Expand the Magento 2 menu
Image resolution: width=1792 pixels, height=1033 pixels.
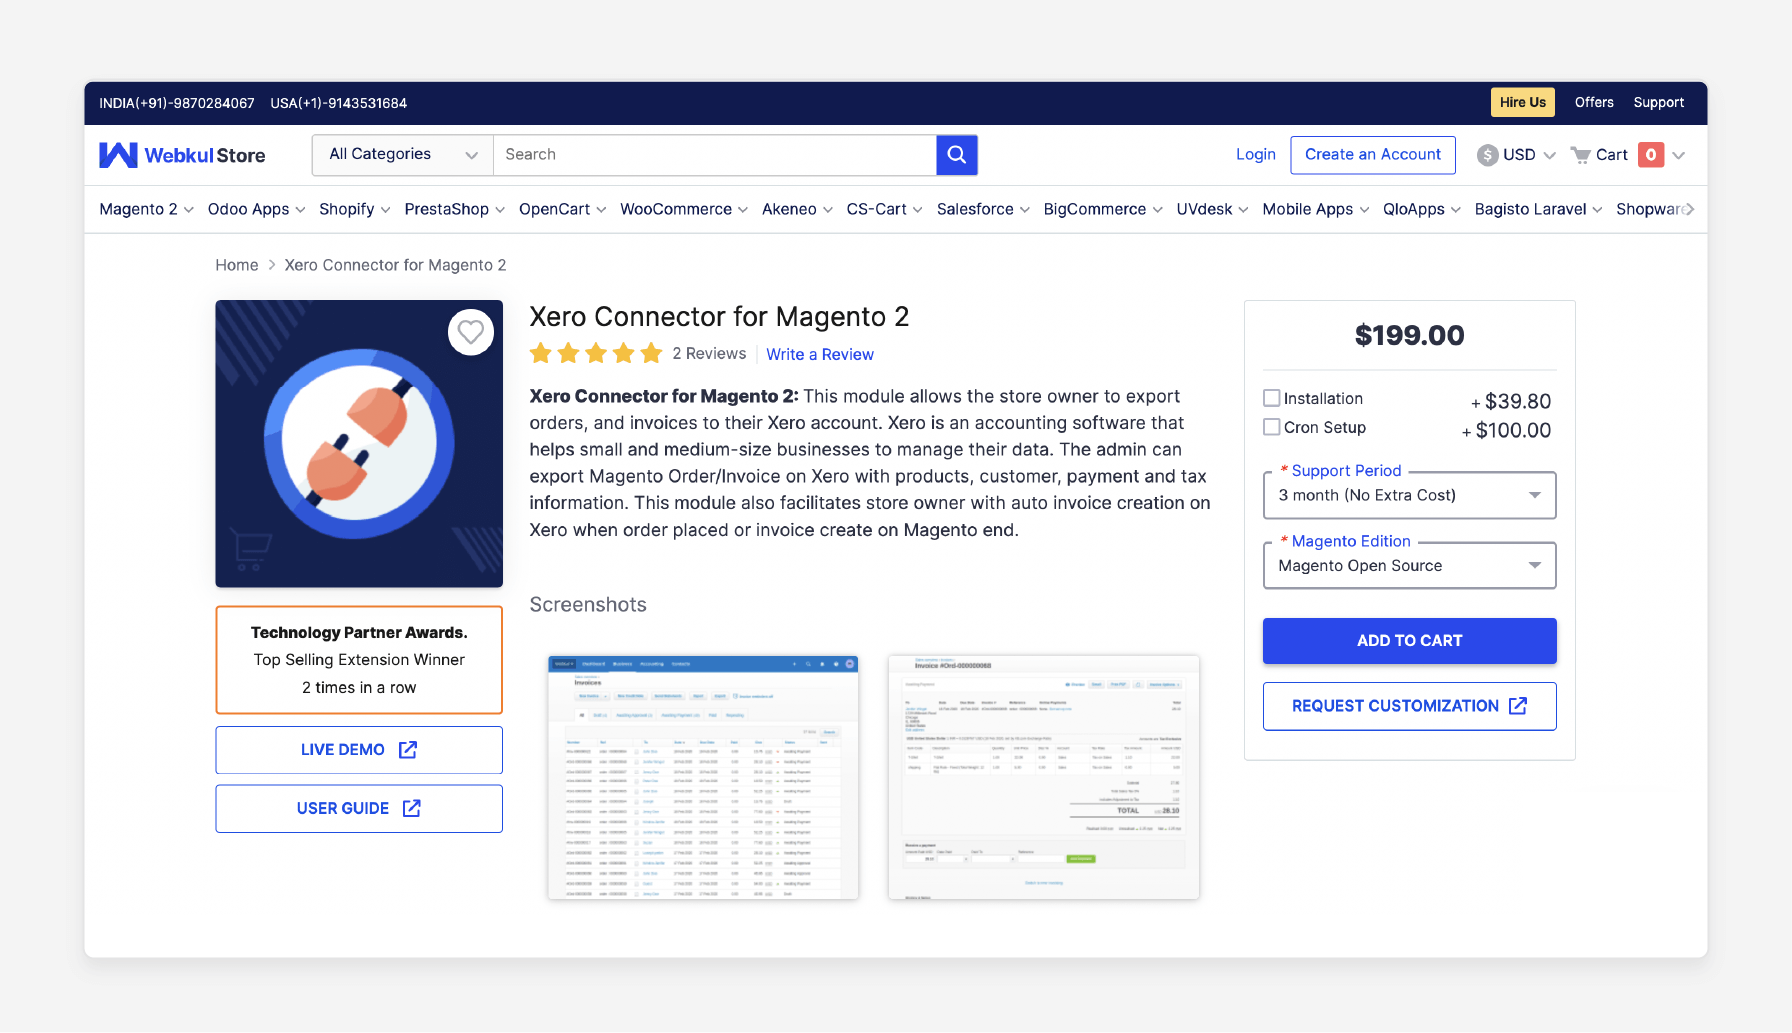(x=146, y=209)
